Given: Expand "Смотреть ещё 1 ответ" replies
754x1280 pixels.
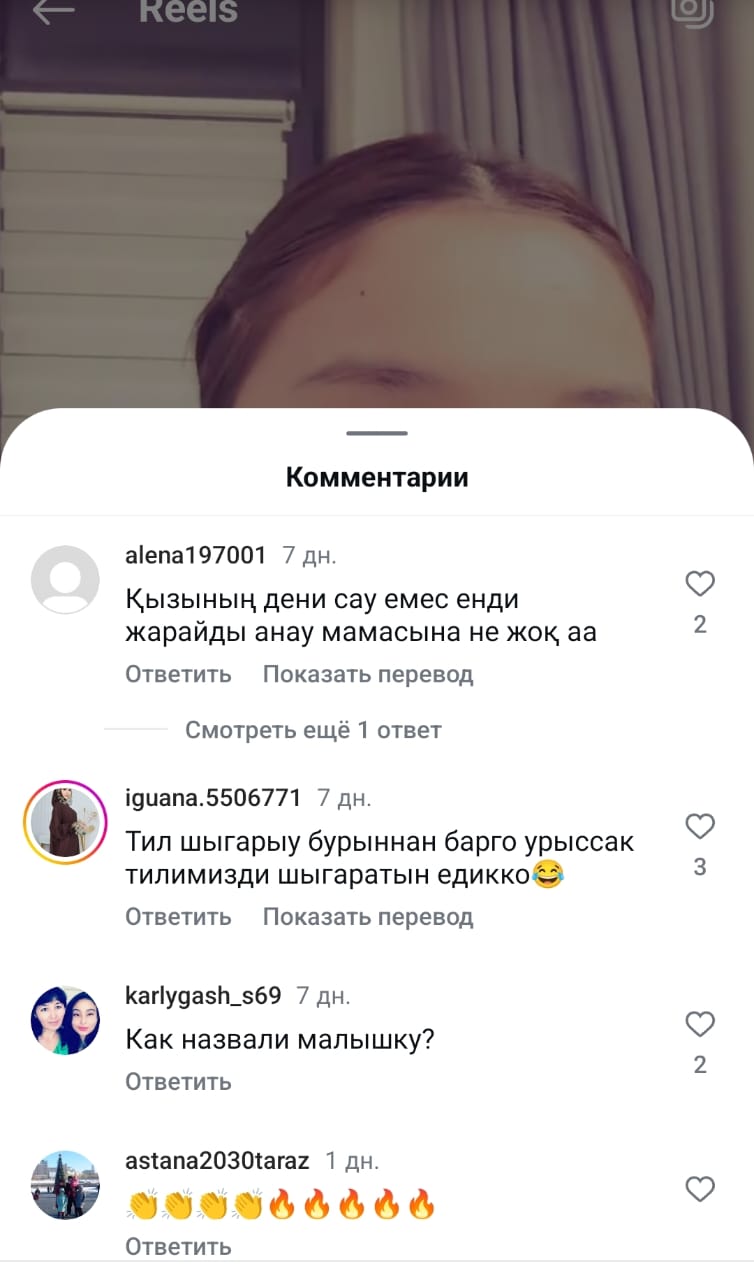Looking at the screenshot, I should tap(313, 730).
